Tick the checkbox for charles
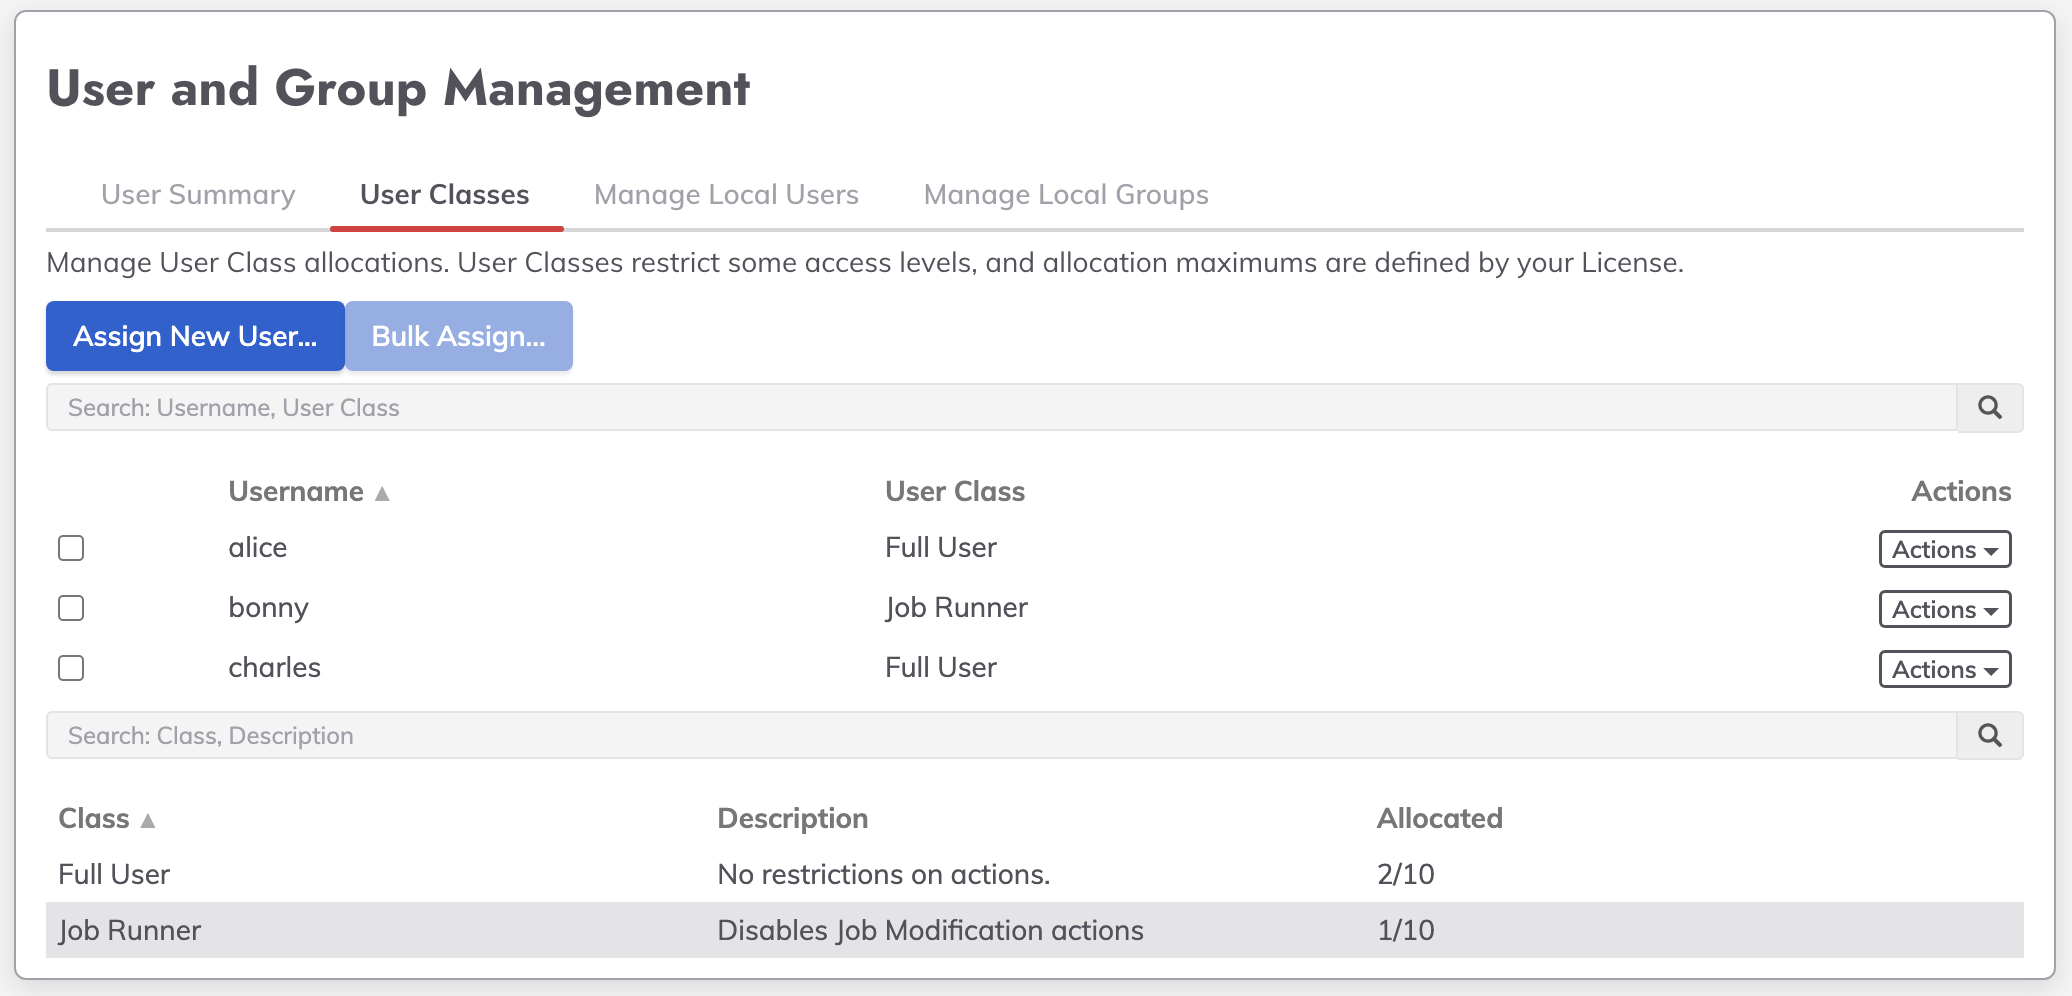2072x996 pixels. pos(71,668)
